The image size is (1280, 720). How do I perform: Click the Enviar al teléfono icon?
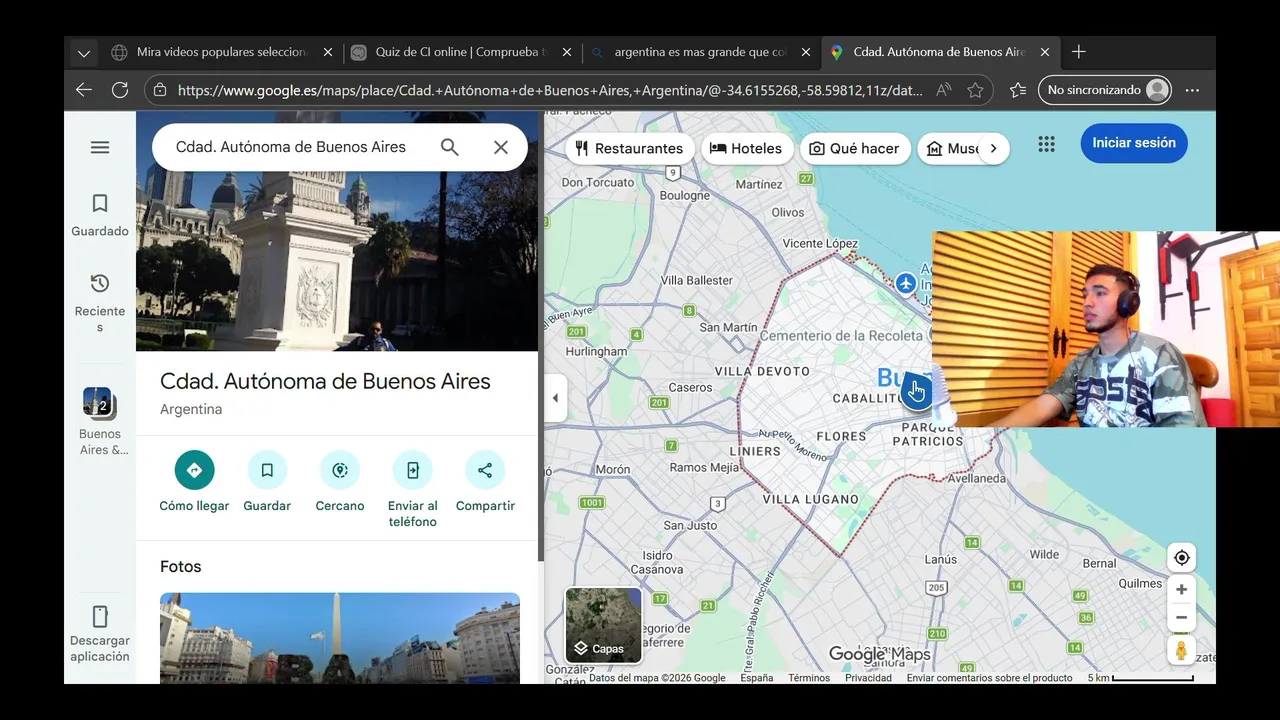point(412,470)
